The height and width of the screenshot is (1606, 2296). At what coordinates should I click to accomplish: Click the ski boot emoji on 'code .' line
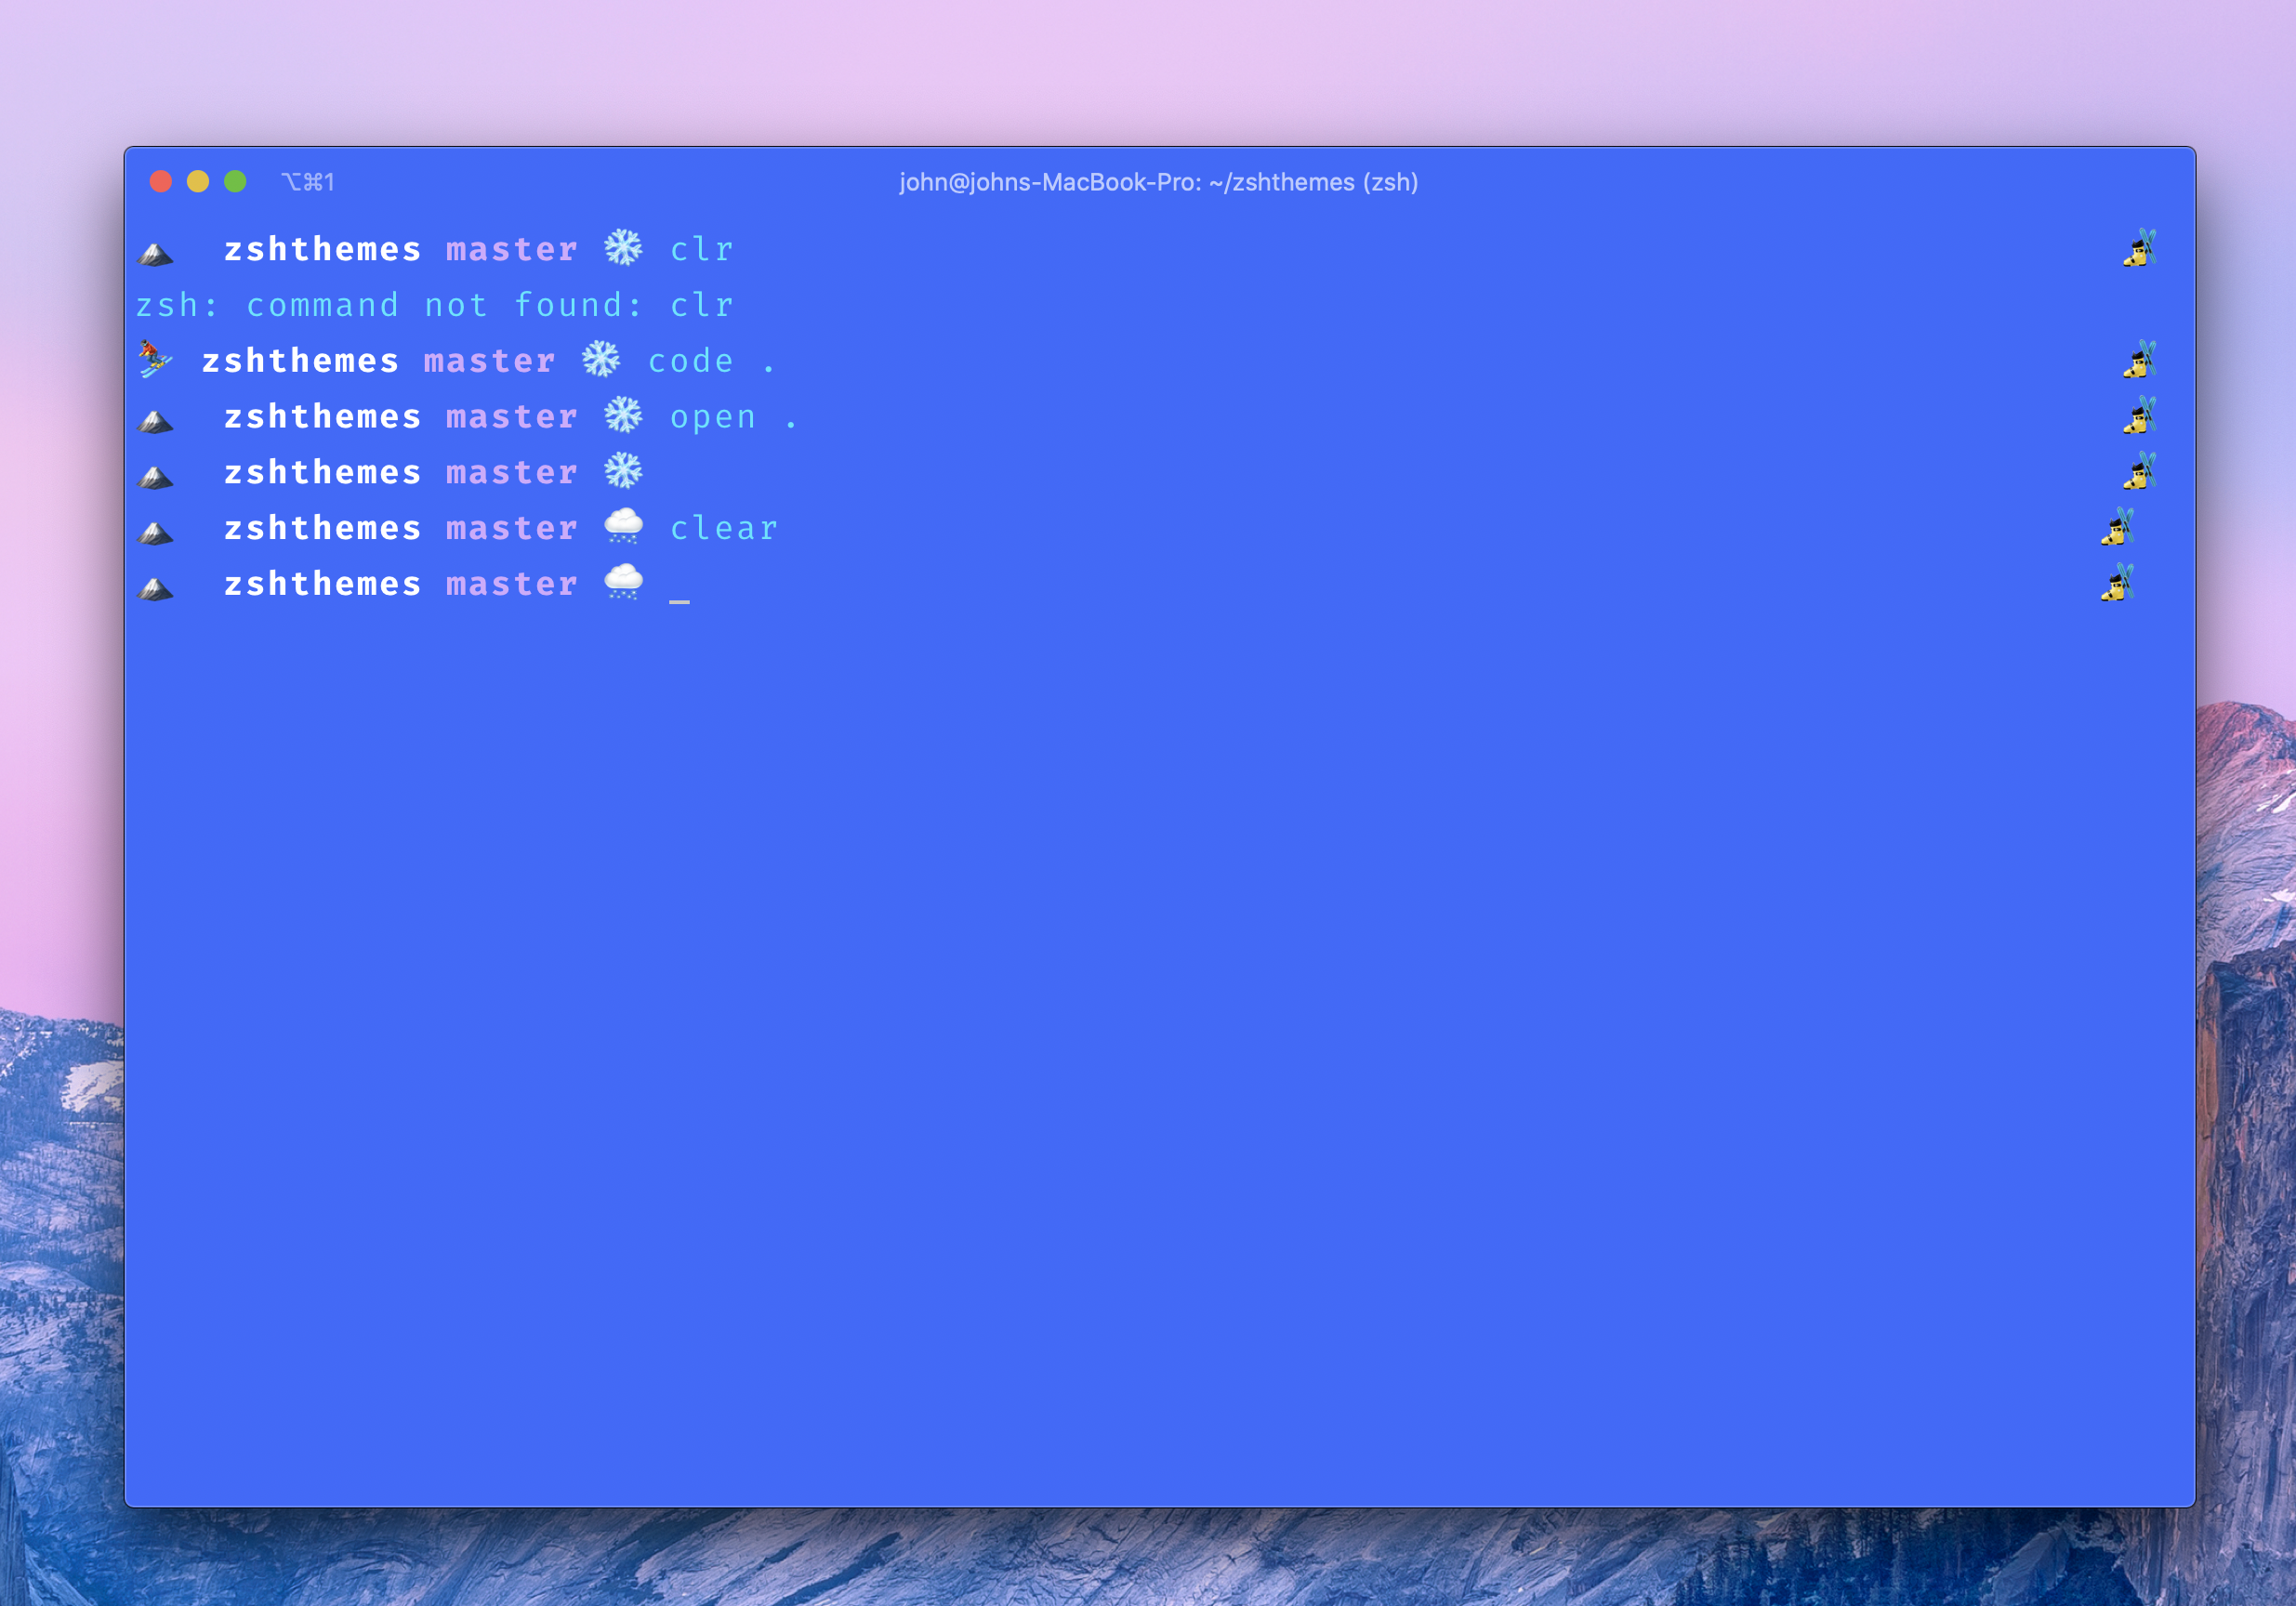click(x=2139, y=360)
